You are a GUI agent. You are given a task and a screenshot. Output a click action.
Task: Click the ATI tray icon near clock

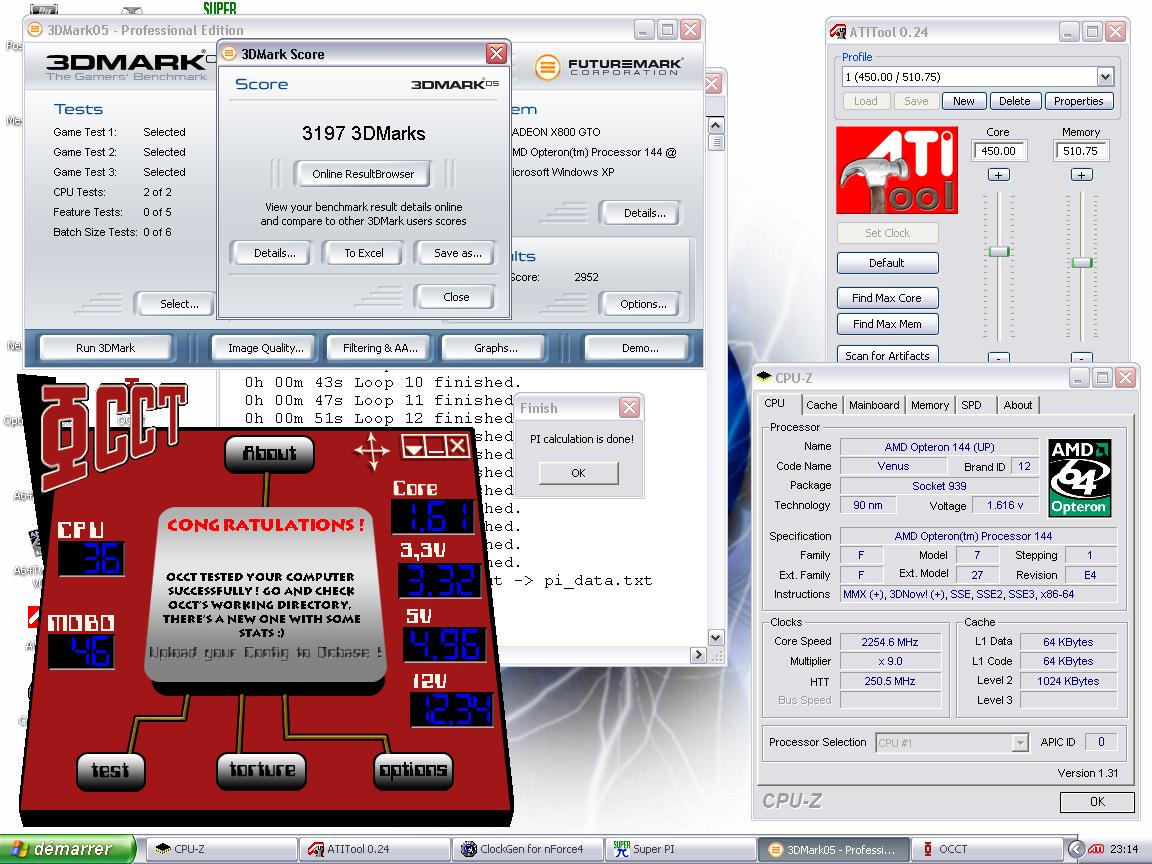point(1095,849)
